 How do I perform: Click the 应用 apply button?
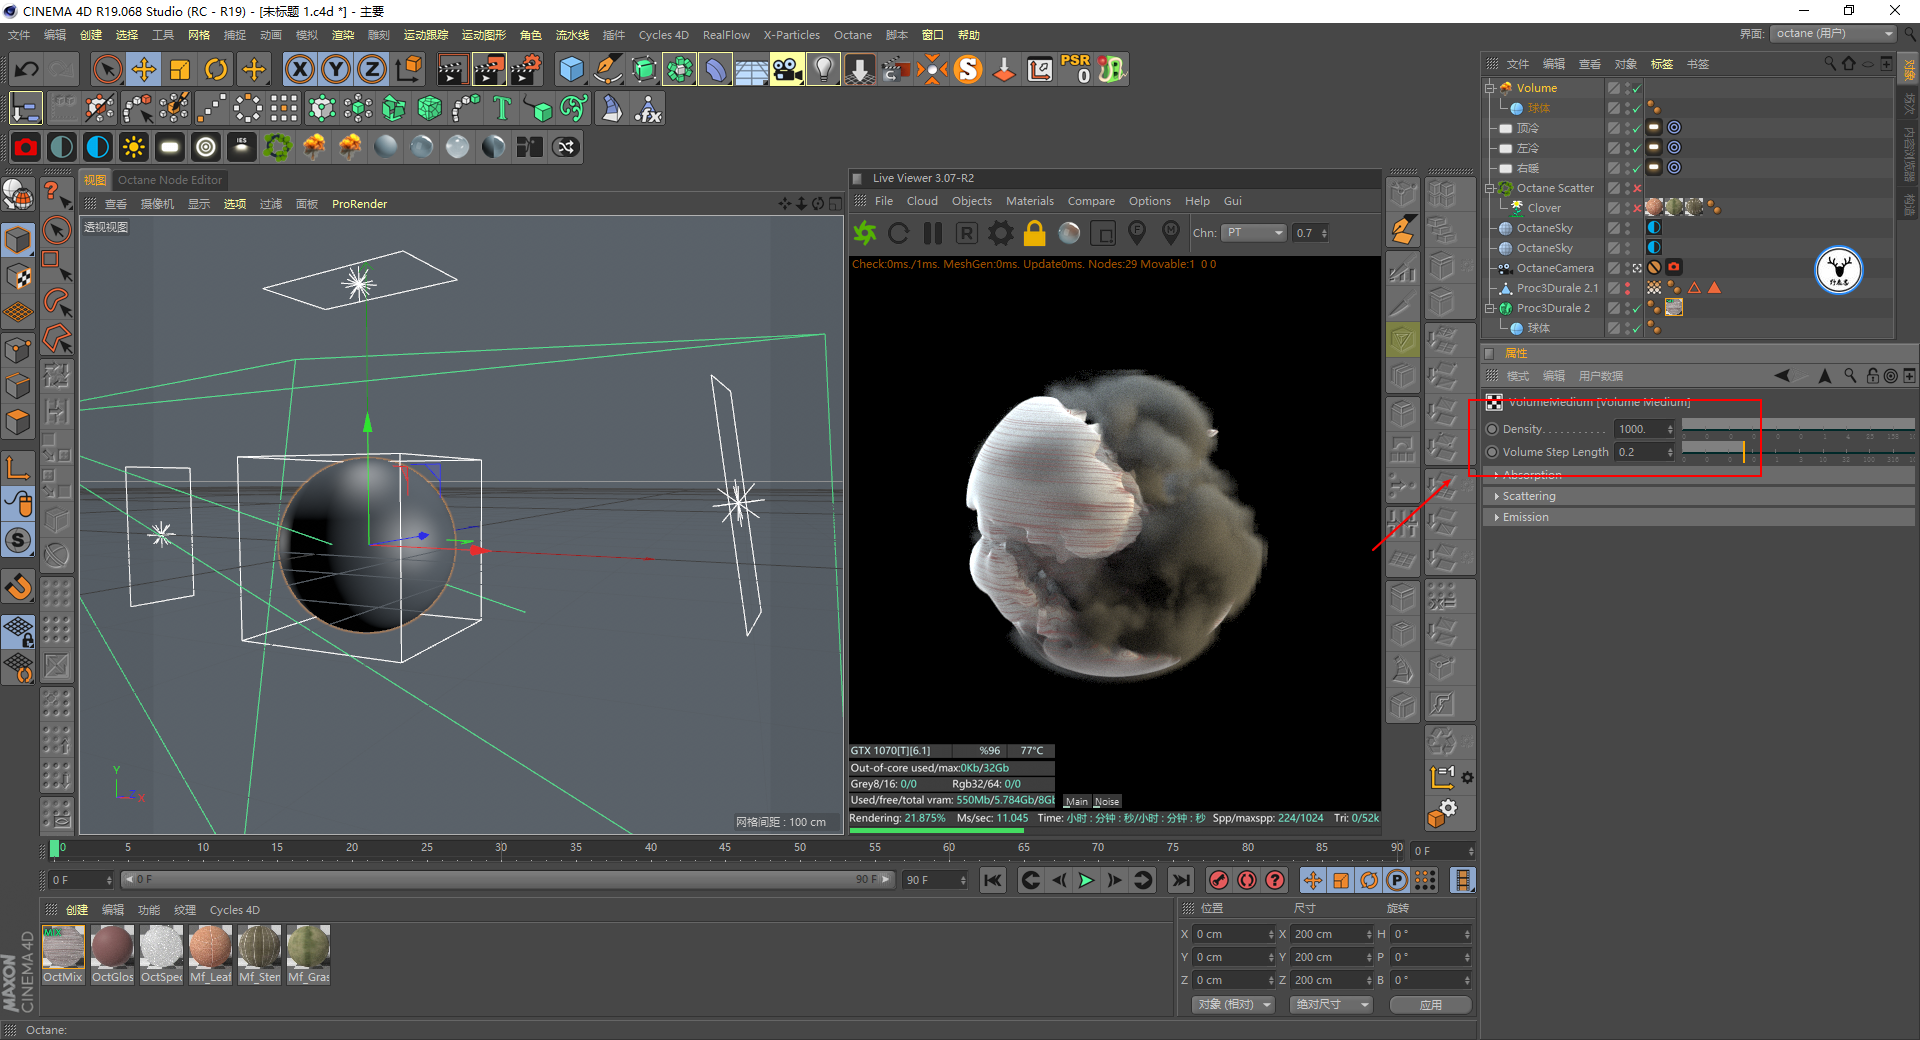tap(1430, 1004)
